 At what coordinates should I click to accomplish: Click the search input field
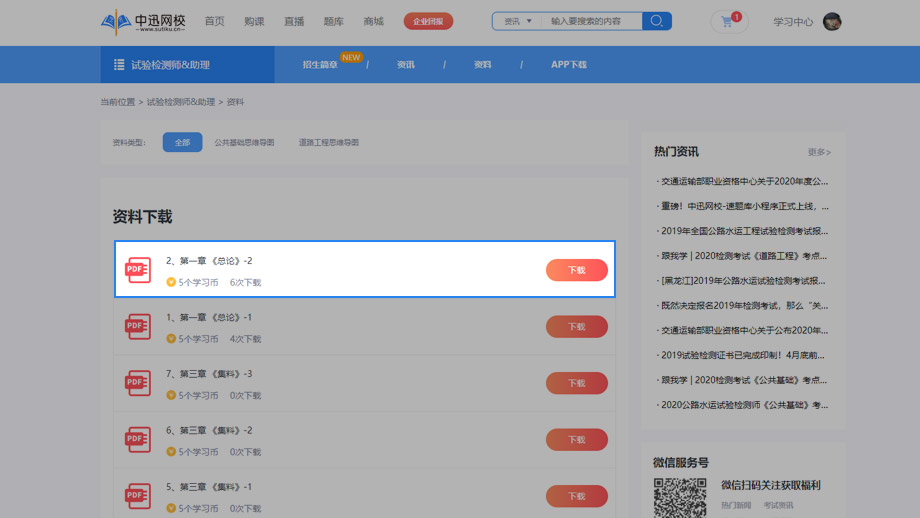[x=592, y=21]
